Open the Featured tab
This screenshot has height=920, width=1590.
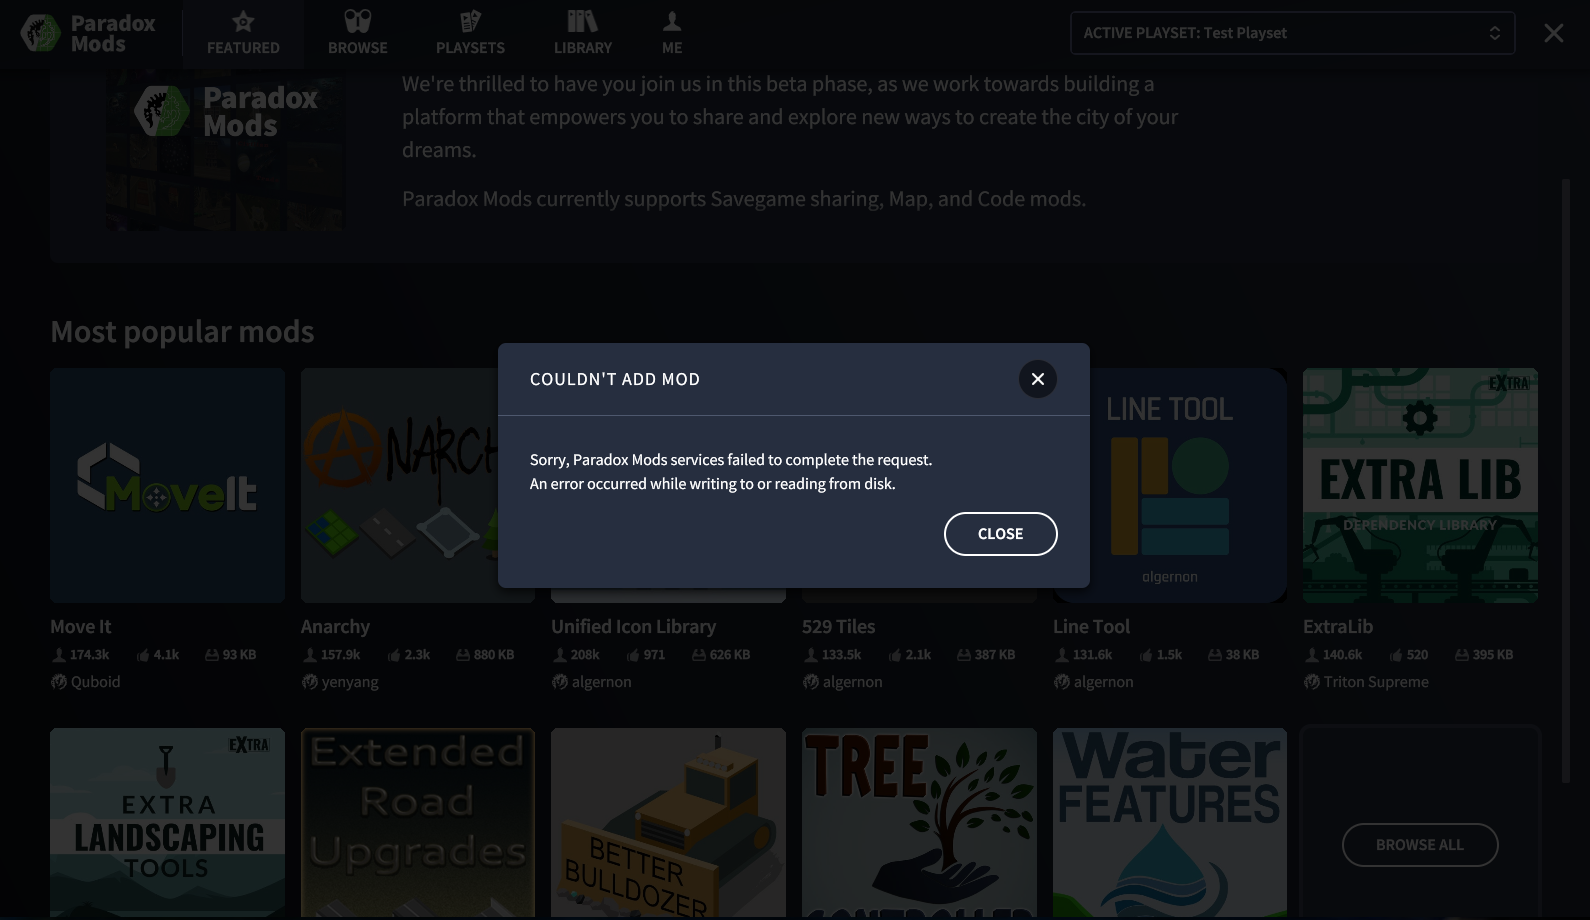tap(243, 34)
